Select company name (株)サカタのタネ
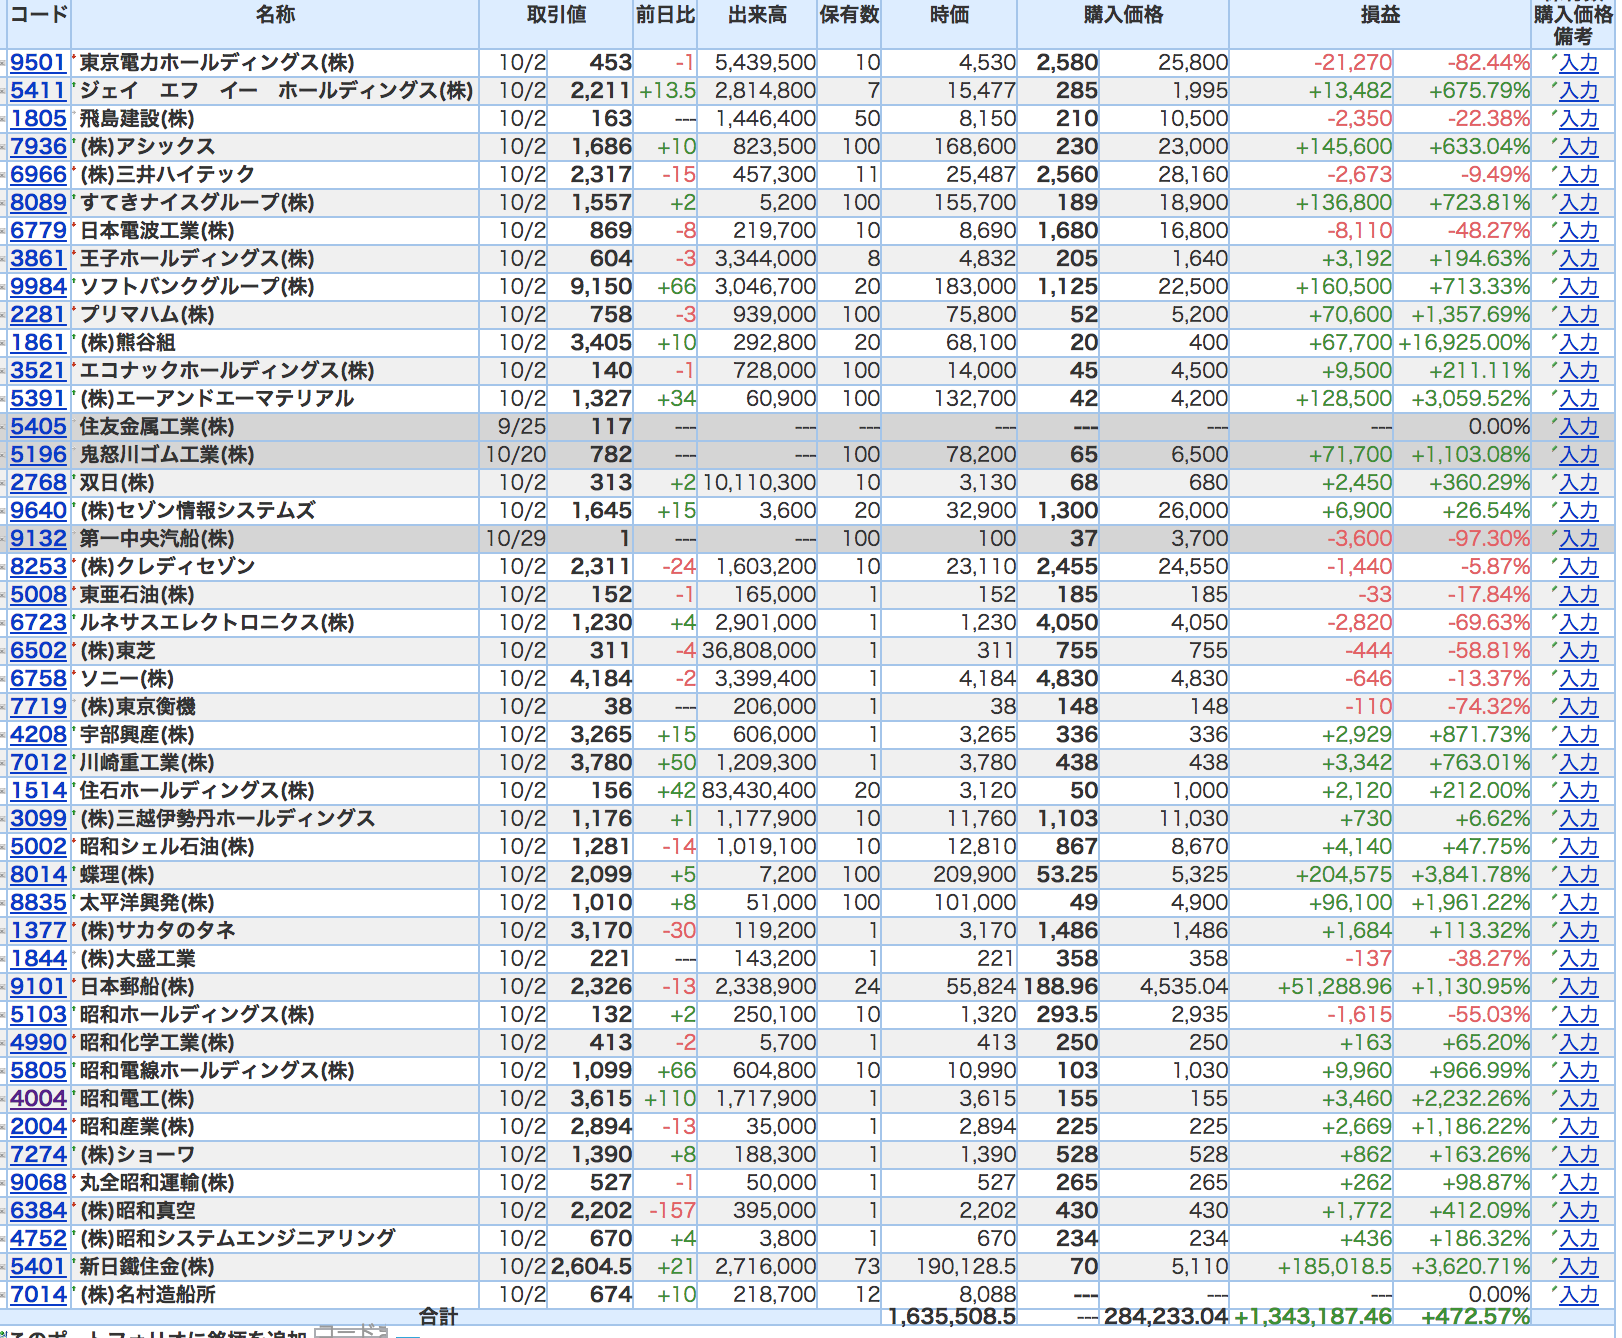 pos(158,930)
